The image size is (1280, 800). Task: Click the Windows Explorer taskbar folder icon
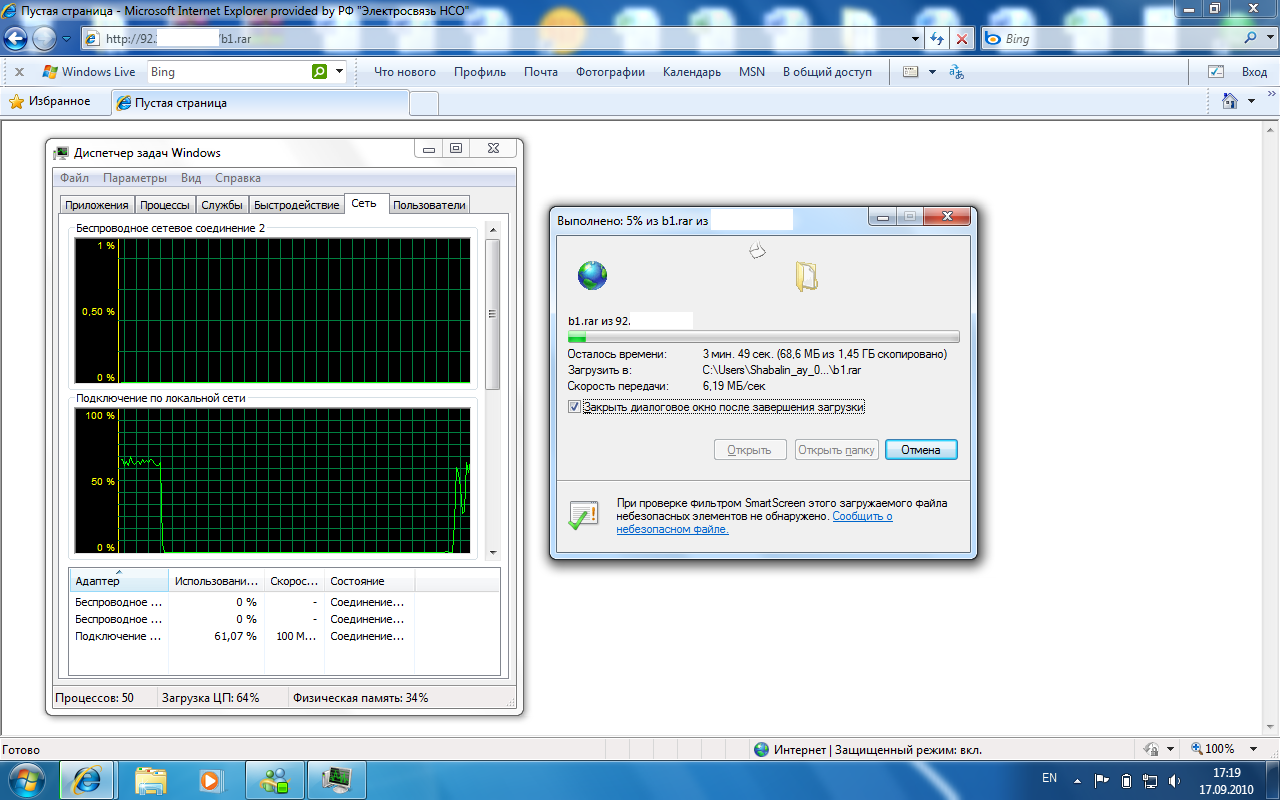[151, 779]
